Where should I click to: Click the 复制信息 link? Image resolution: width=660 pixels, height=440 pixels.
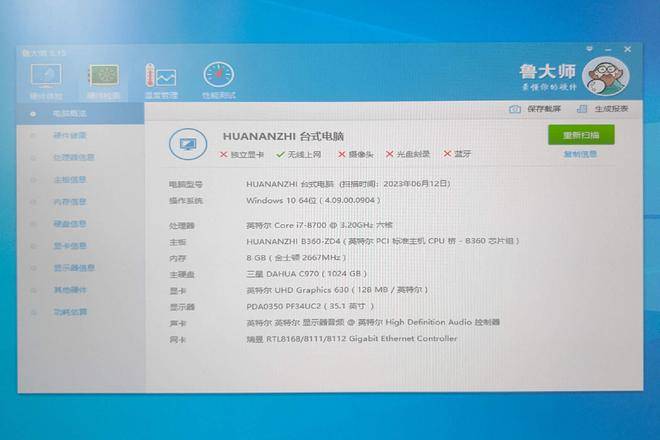[580, 155]
